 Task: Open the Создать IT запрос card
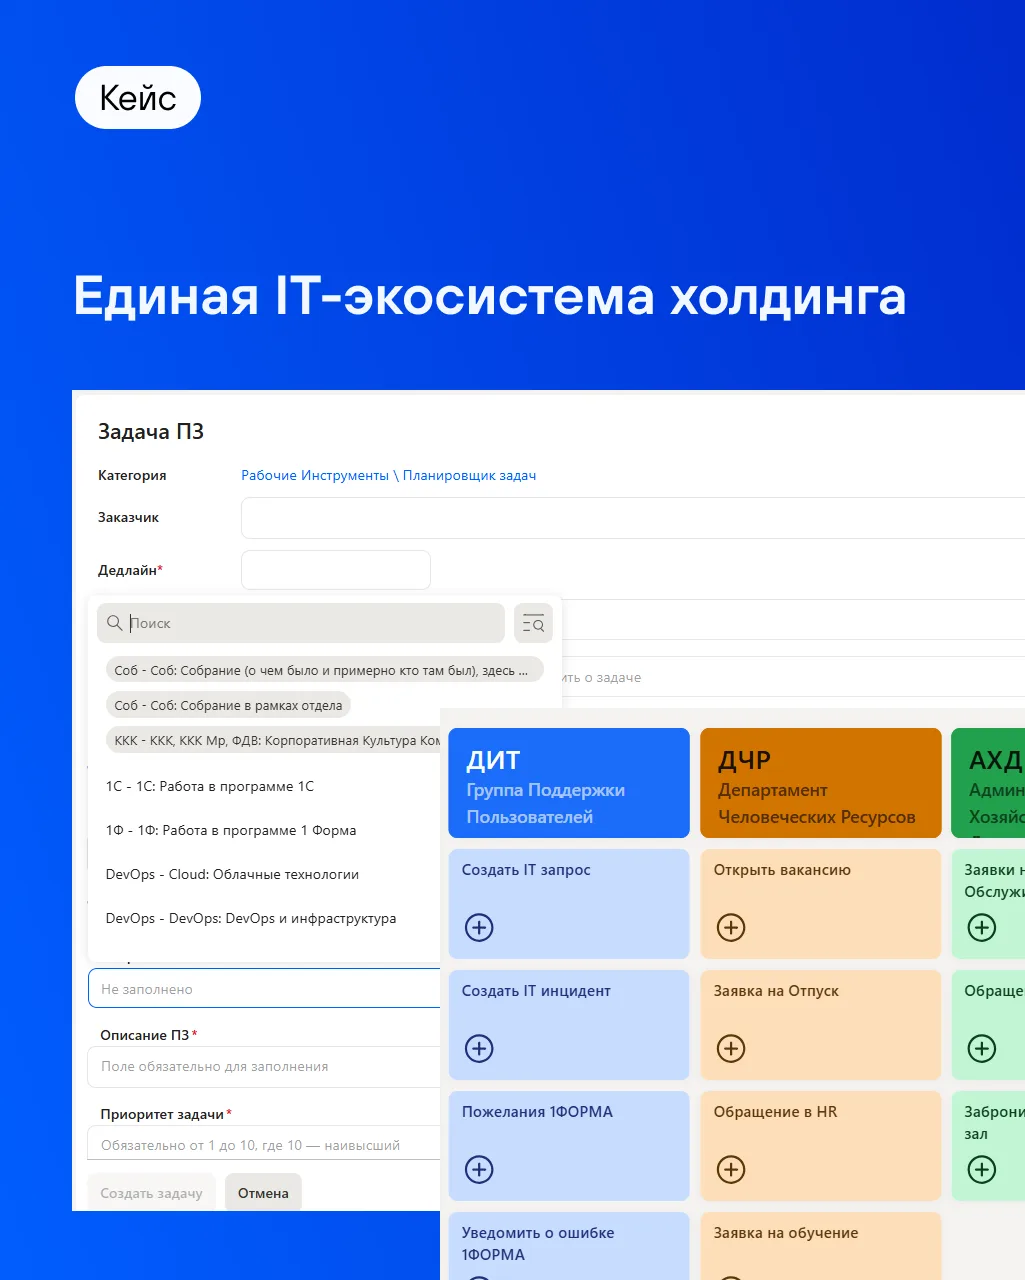pos(569,904)
